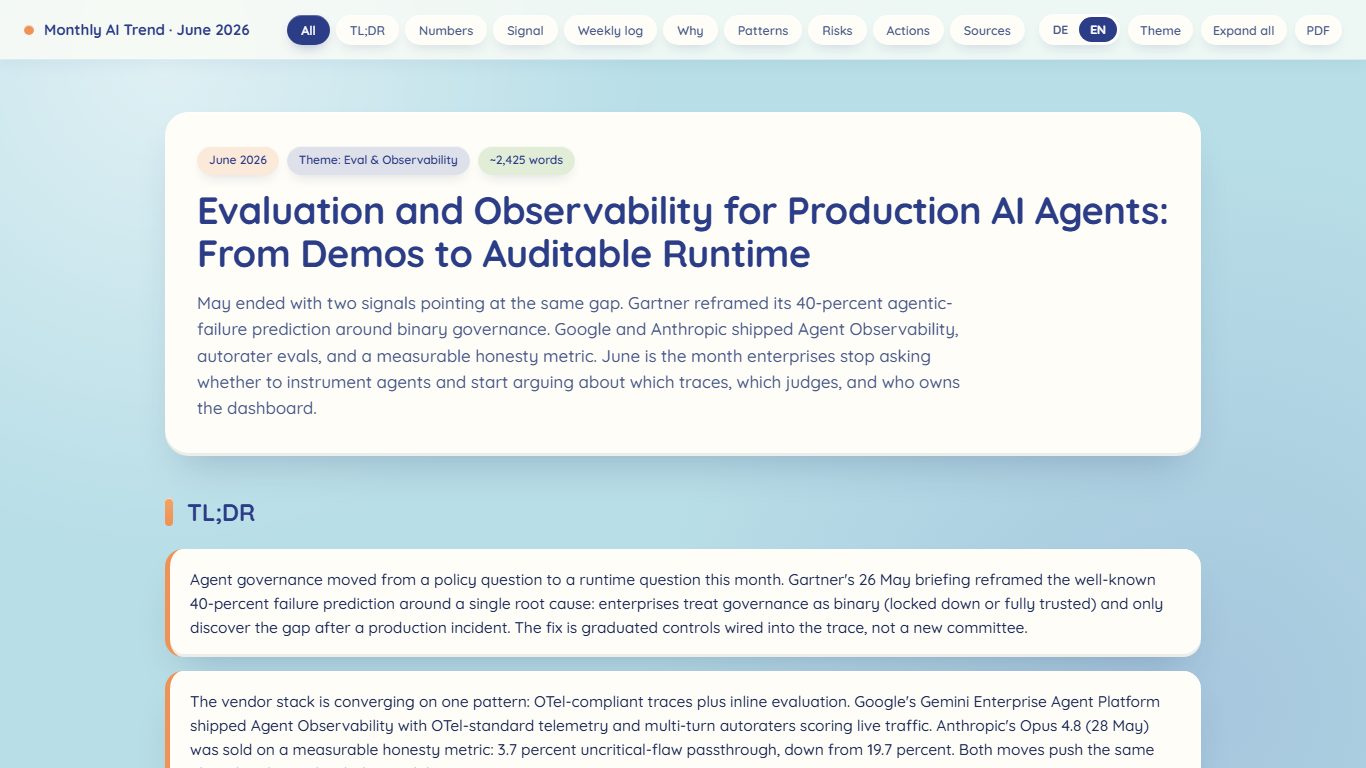The width and height of the screenshot is (1366, 768).
Task: Click the Monthly AI Trend · June 2026 title
Action: pos(147,30)
